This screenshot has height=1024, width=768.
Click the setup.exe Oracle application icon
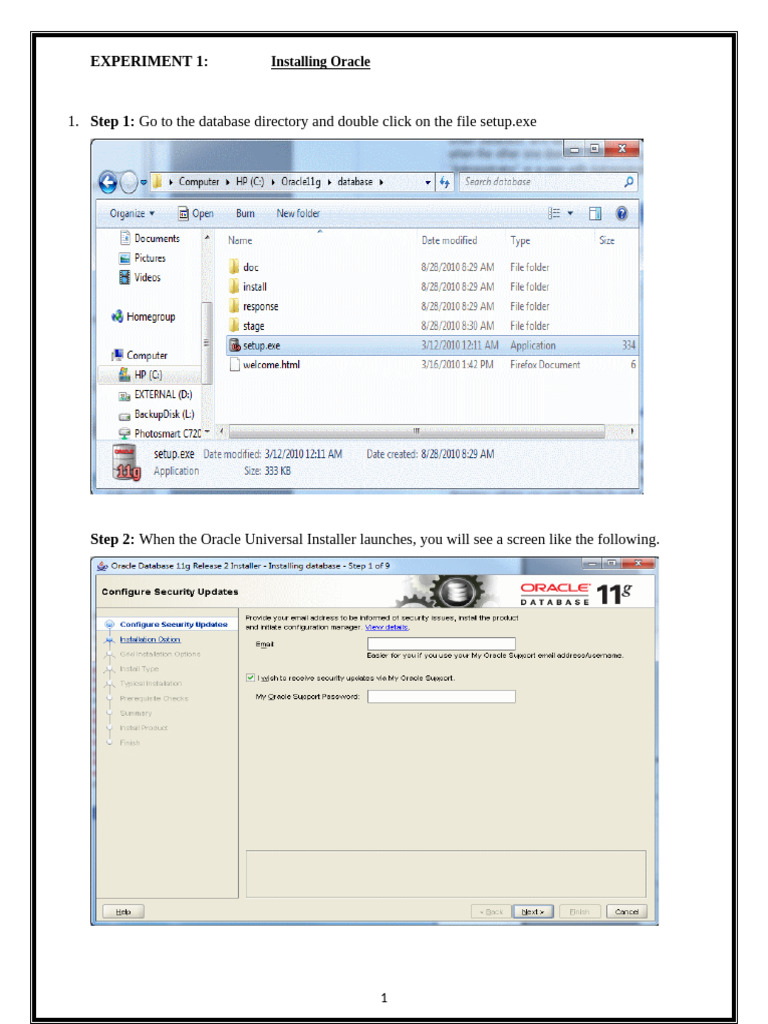coord(234,345)
